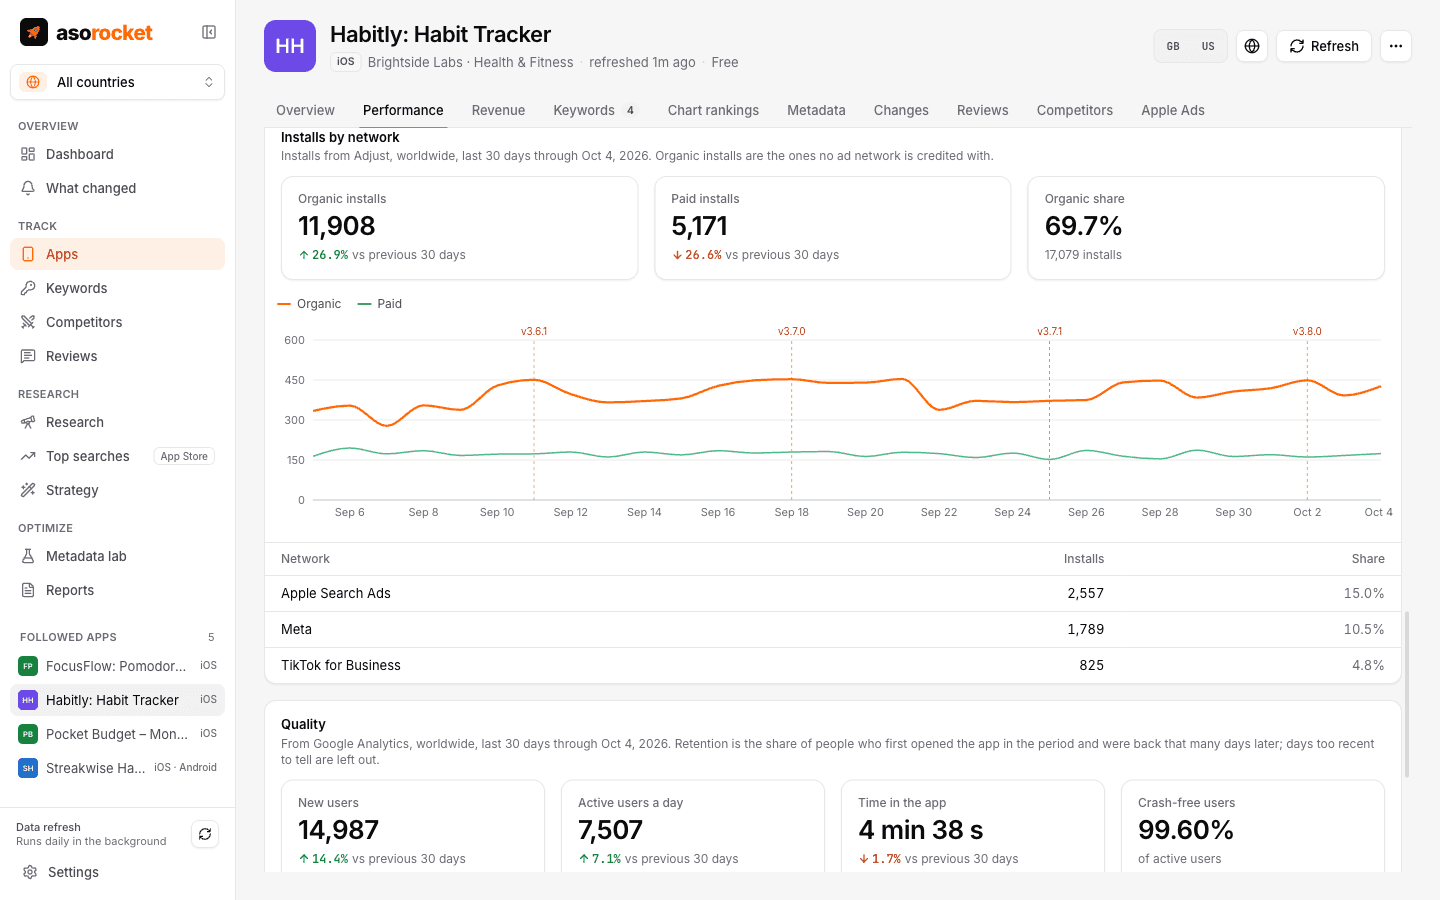Select the Keywords key icon in sidebar

(28, 288)
